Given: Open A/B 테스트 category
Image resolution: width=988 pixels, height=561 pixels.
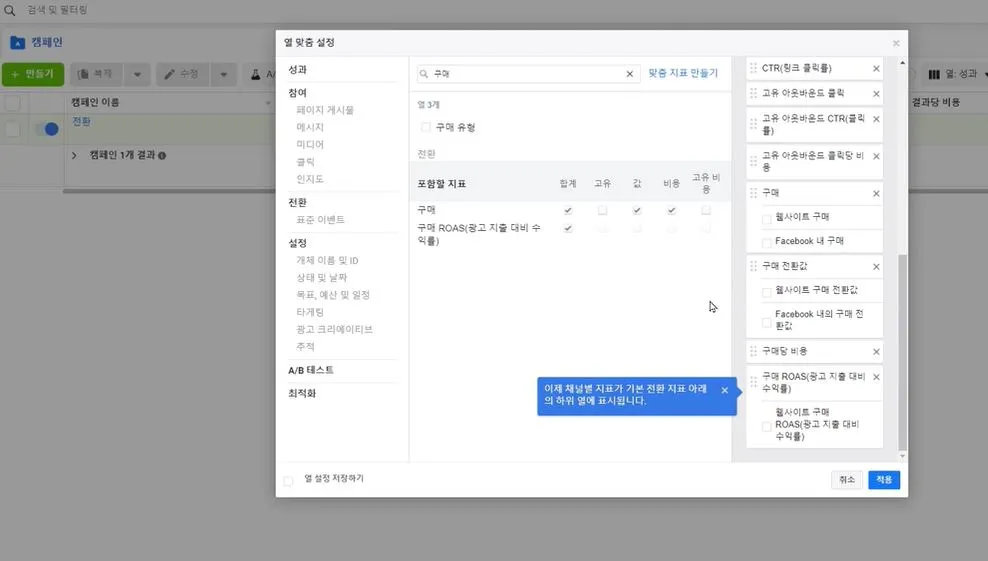Looking at the screenshot, I should click(x=311, y=370).
